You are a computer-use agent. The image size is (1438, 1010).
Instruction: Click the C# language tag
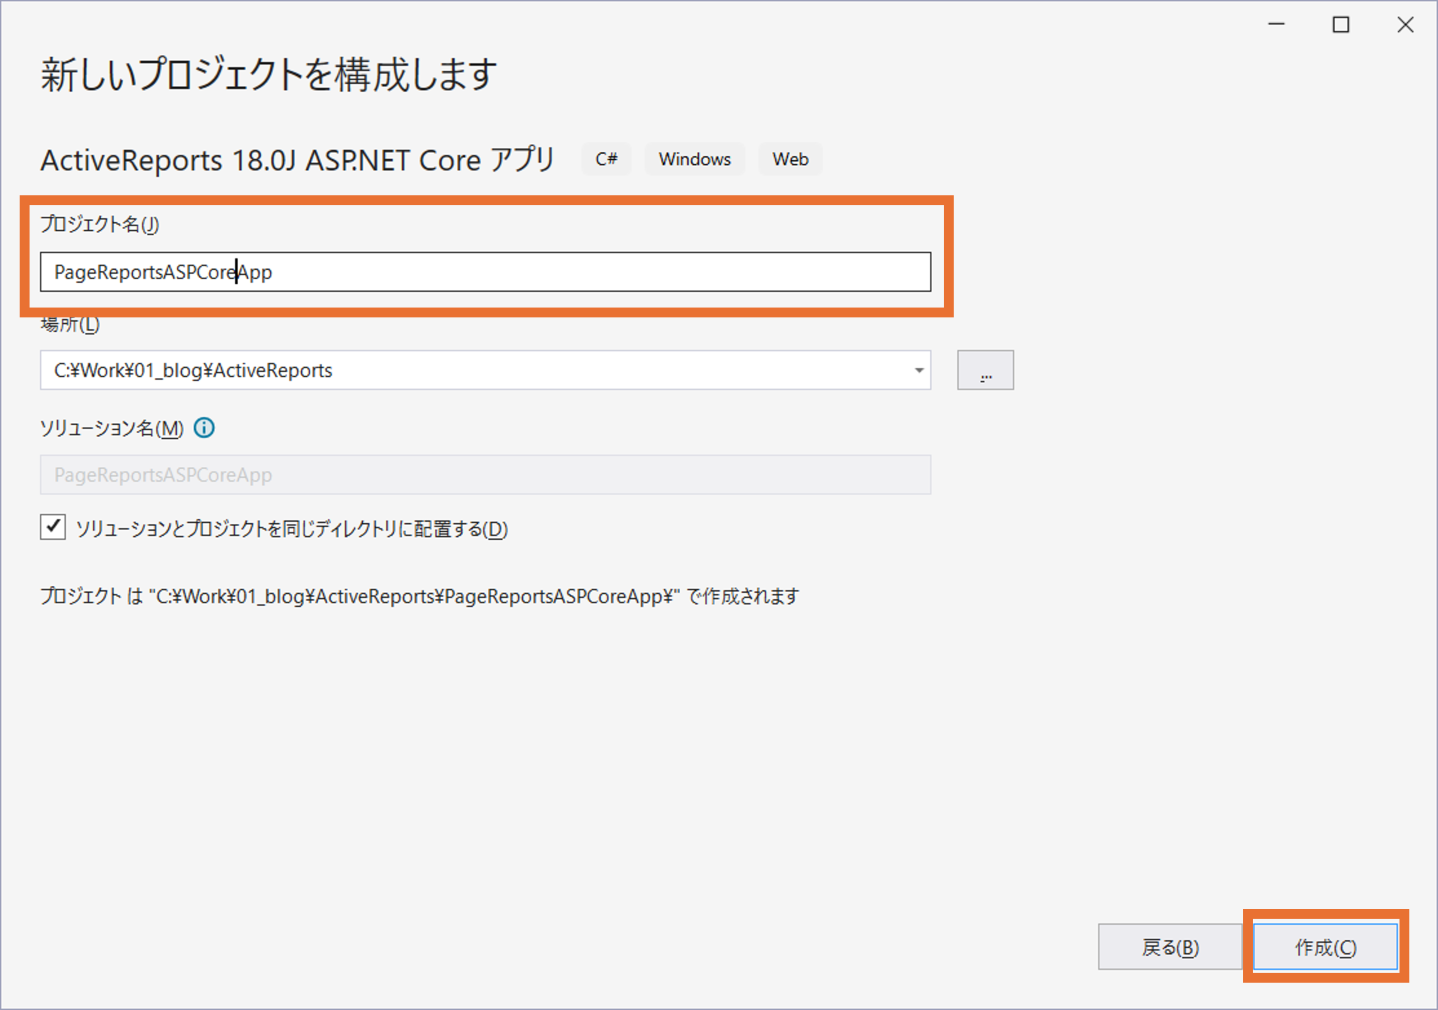pos(606,160)
